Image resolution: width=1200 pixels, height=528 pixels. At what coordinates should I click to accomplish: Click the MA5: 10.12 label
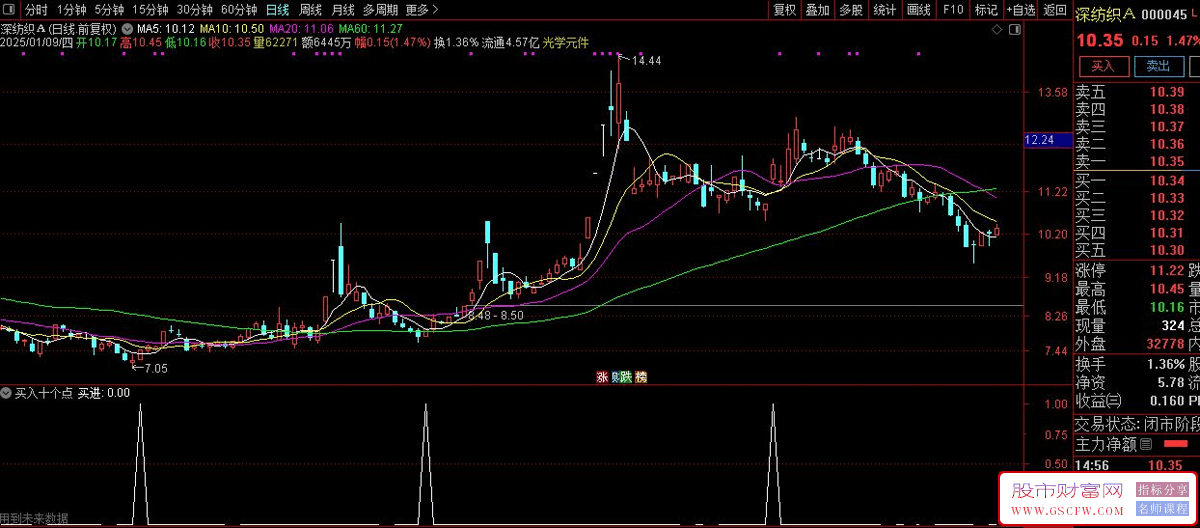(x=164, y=29)
